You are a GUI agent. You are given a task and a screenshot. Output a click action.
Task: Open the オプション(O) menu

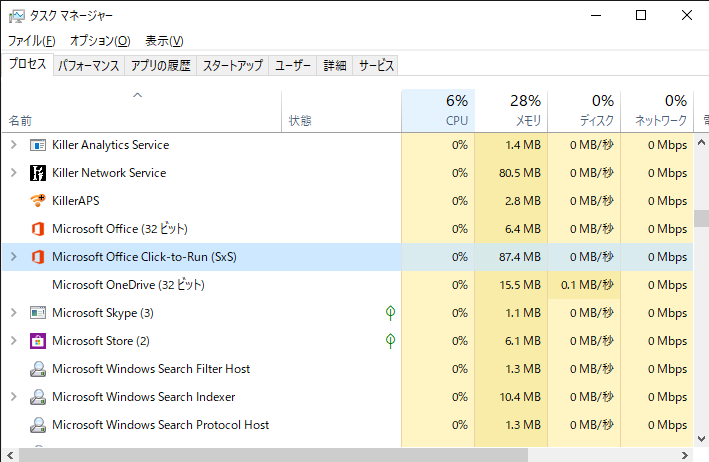(x=100, y=41)
